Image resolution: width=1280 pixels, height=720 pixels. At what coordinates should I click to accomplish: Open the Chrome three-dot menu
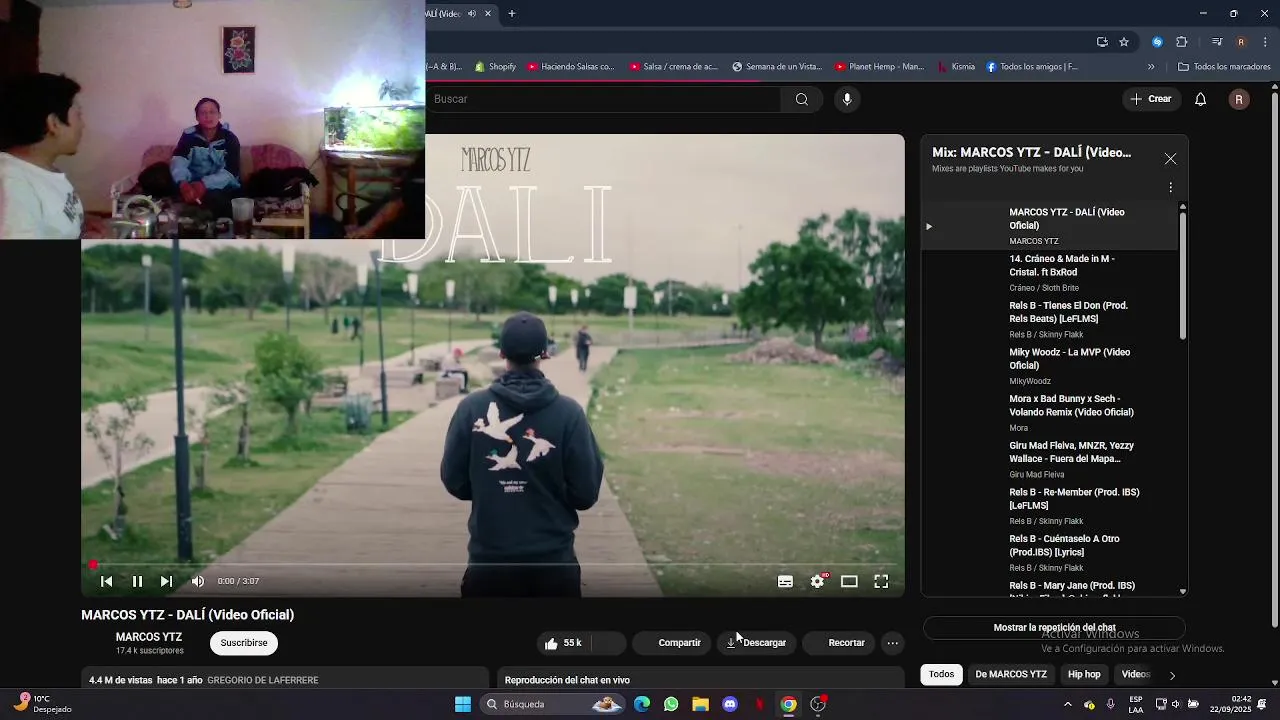1266,42
